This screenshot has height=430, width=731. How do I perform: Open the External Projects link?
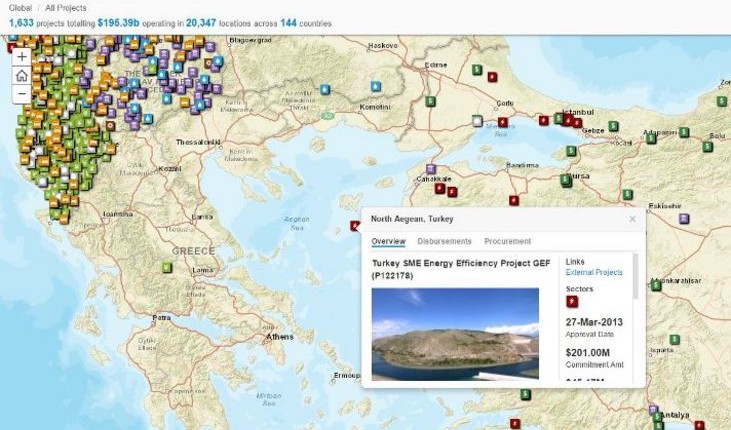[x=594, y=272]
